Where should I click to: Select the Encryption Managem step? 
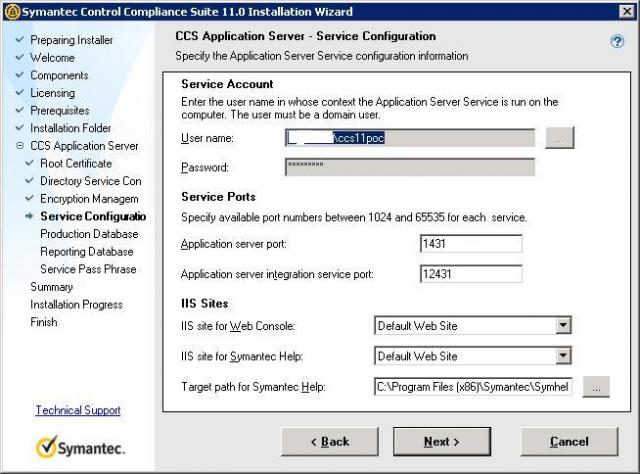[x=89, y=198]
